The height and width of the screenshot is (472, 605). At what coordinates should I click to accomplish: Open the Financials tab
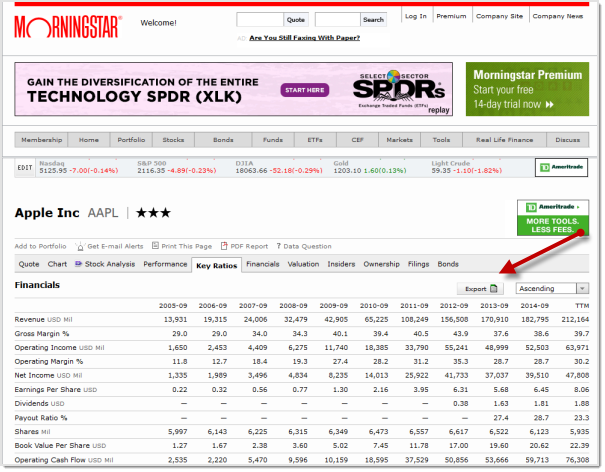coord(263,264)
